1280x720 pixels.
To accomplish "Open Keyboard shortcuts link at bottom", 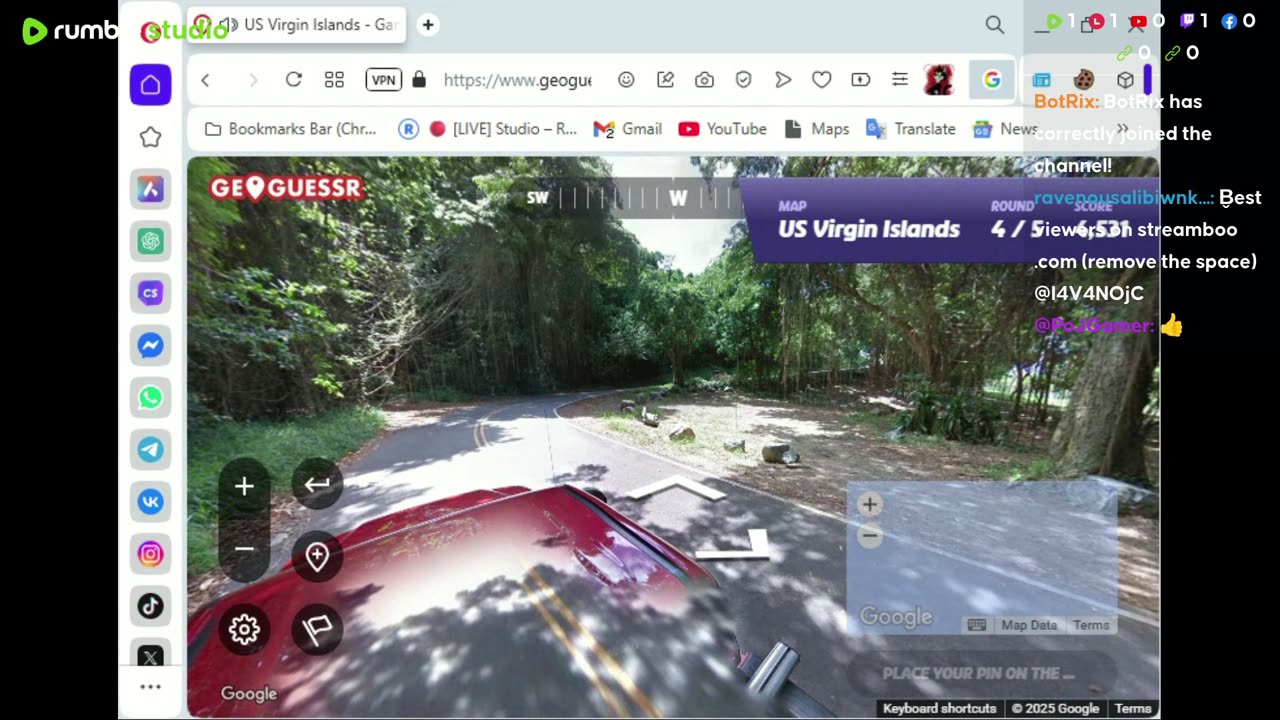I will pyautogui.click(x=939, y=708).
